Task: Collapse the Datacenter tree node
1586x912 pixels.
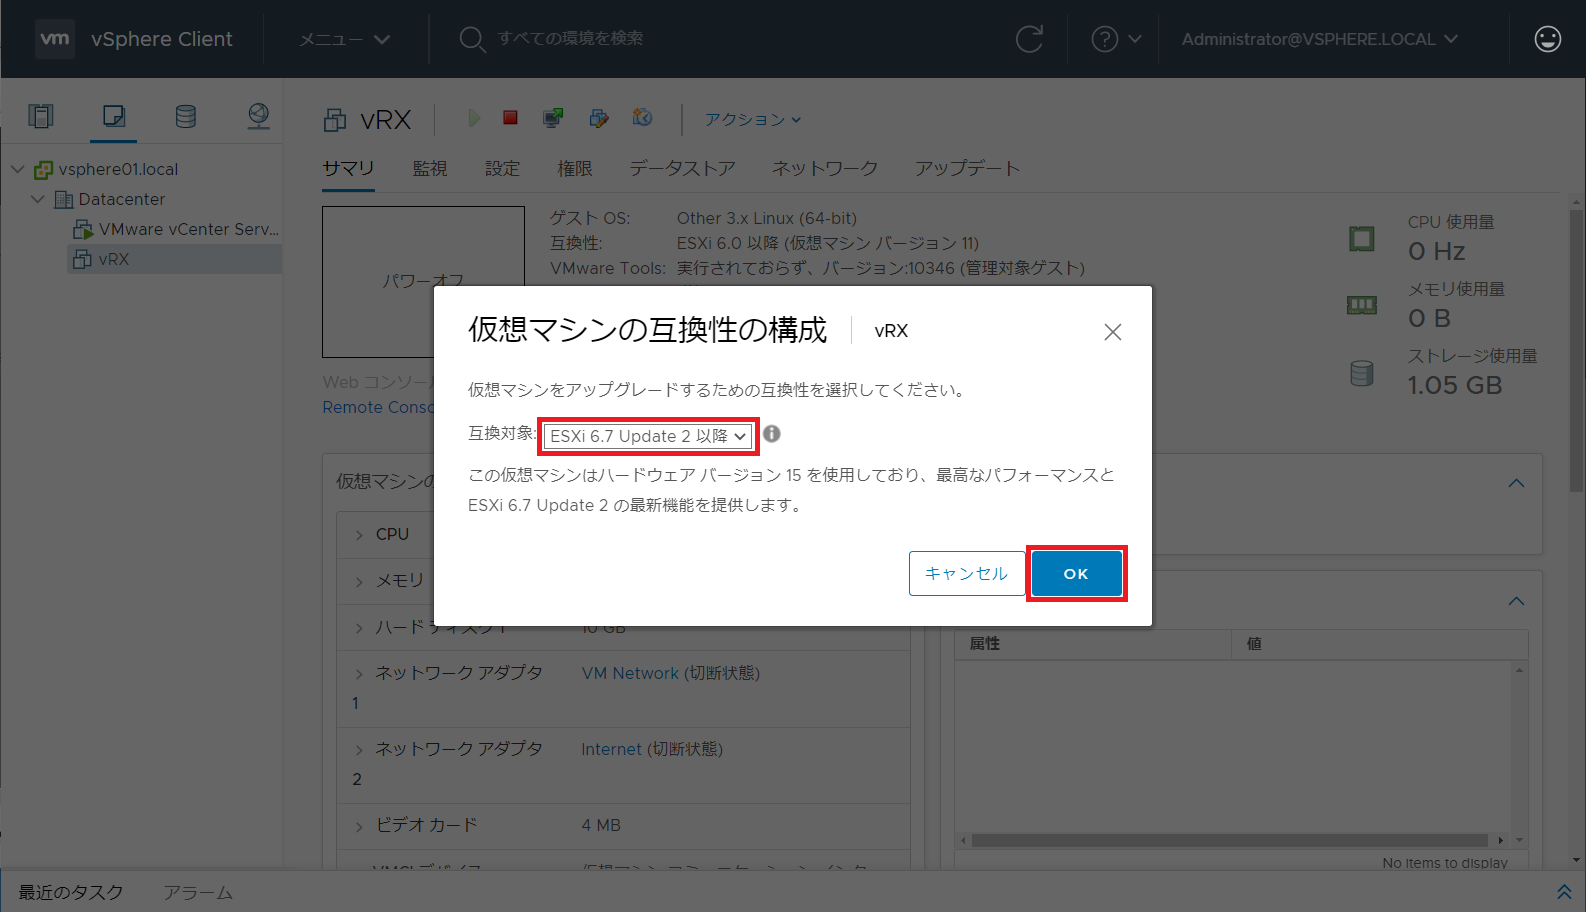Action: [x=38, y=199]
